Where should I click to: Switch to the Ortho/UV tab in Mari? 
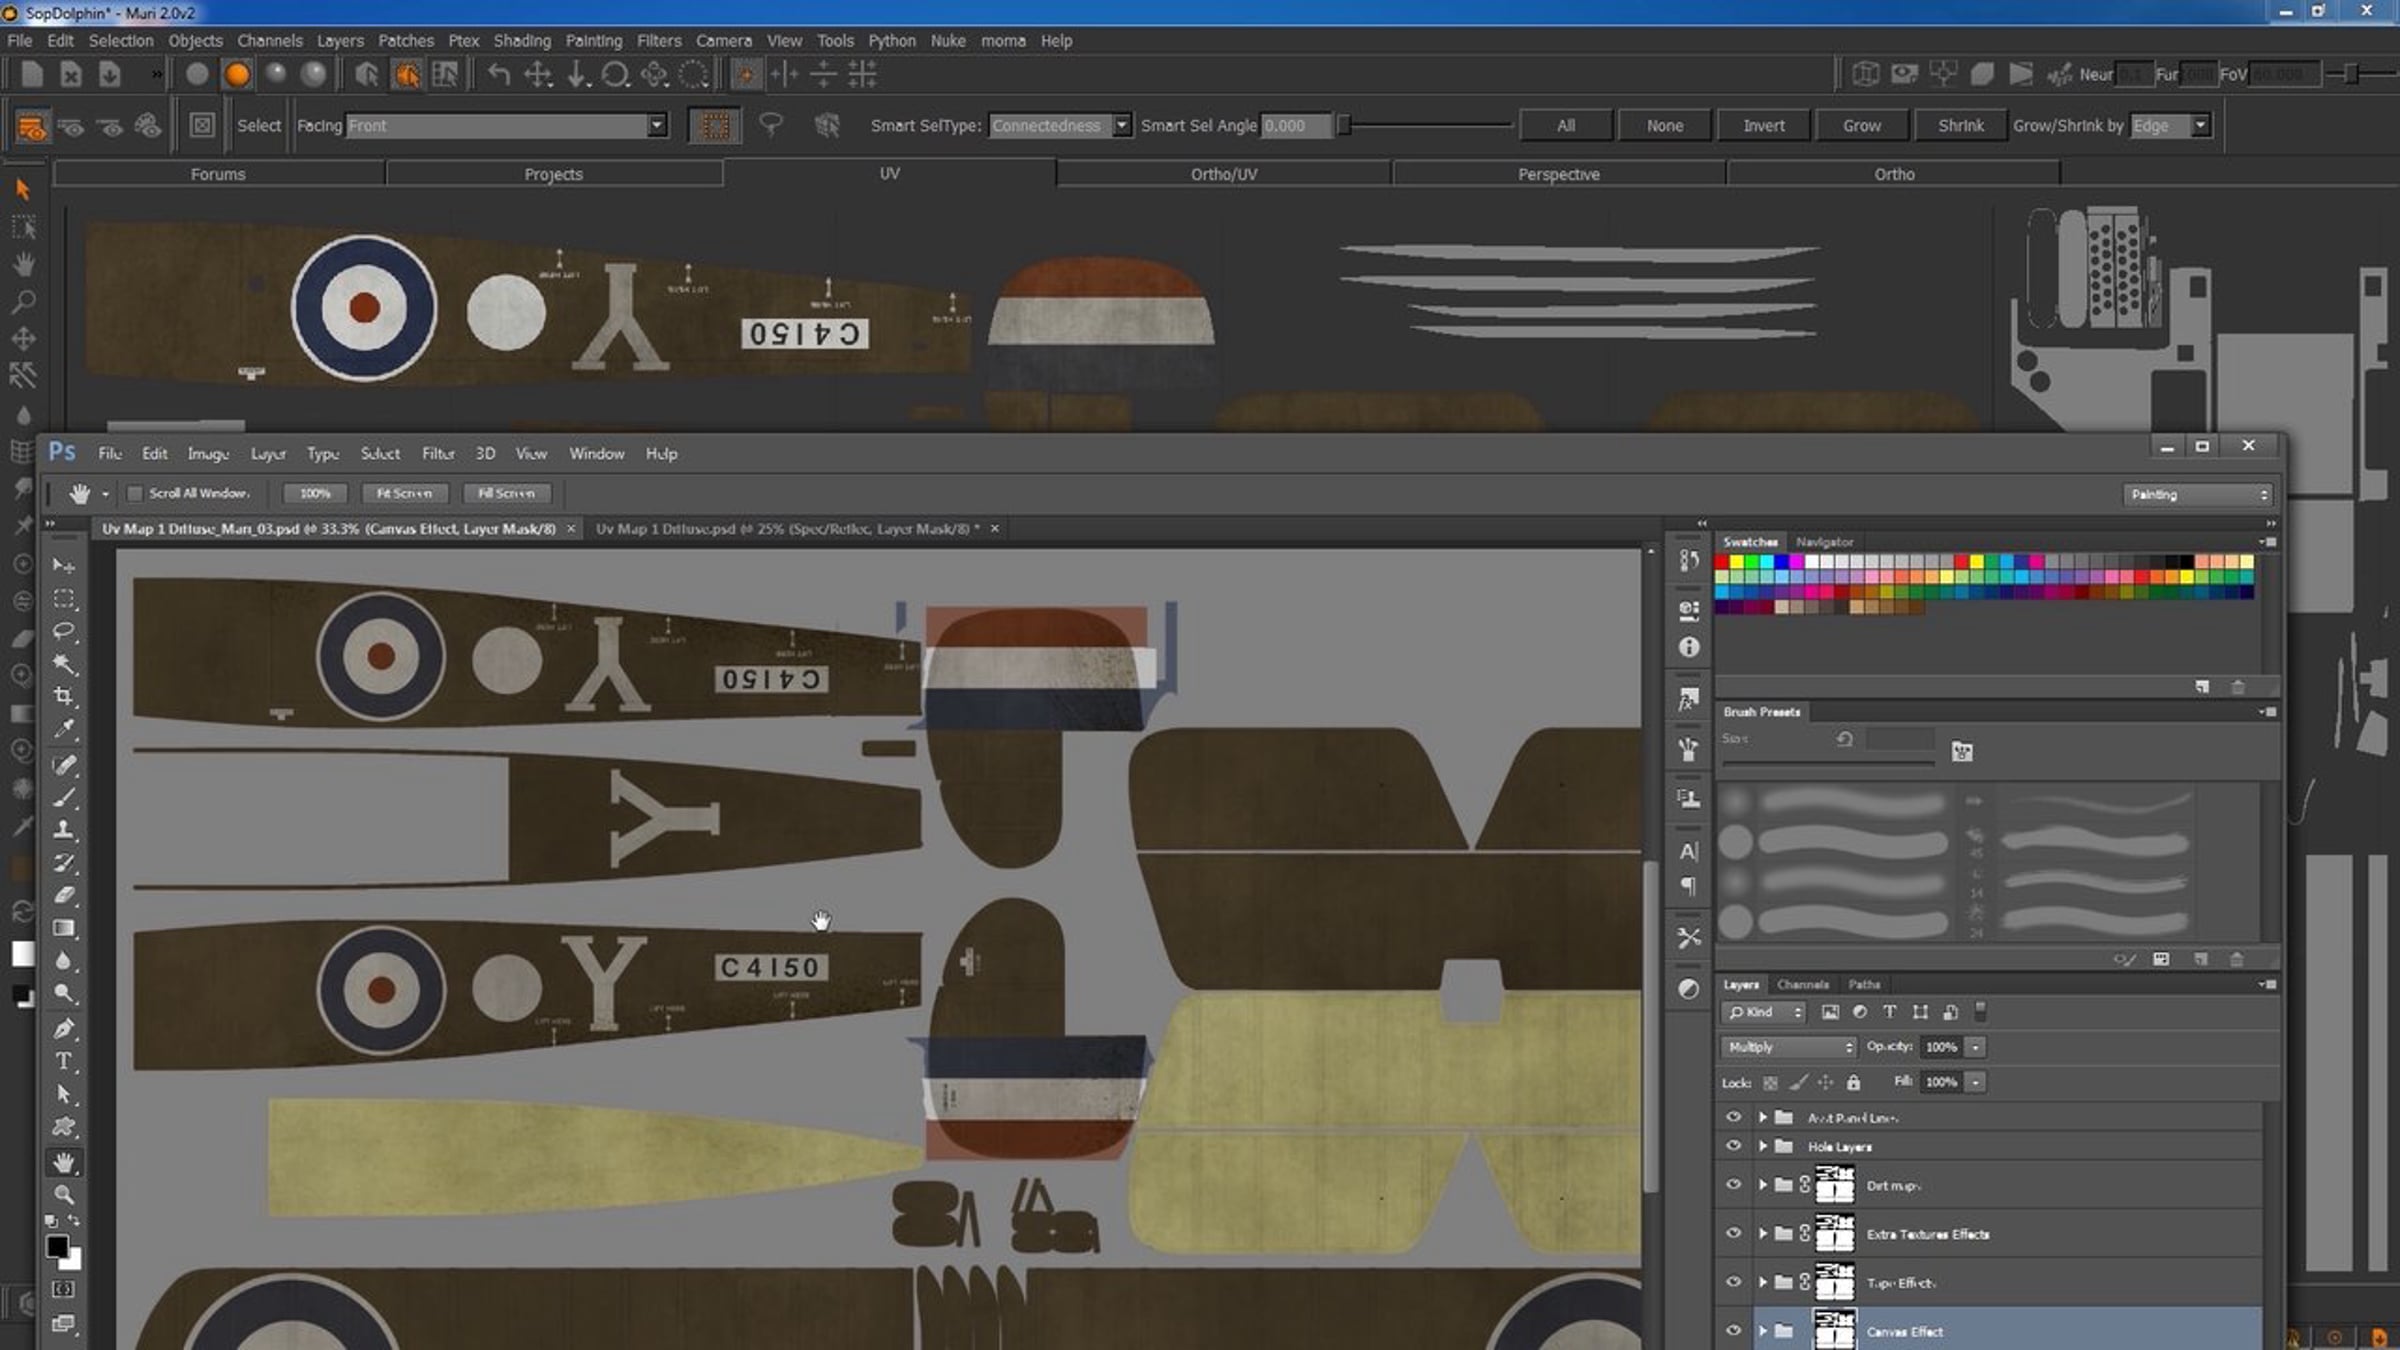1224,174
